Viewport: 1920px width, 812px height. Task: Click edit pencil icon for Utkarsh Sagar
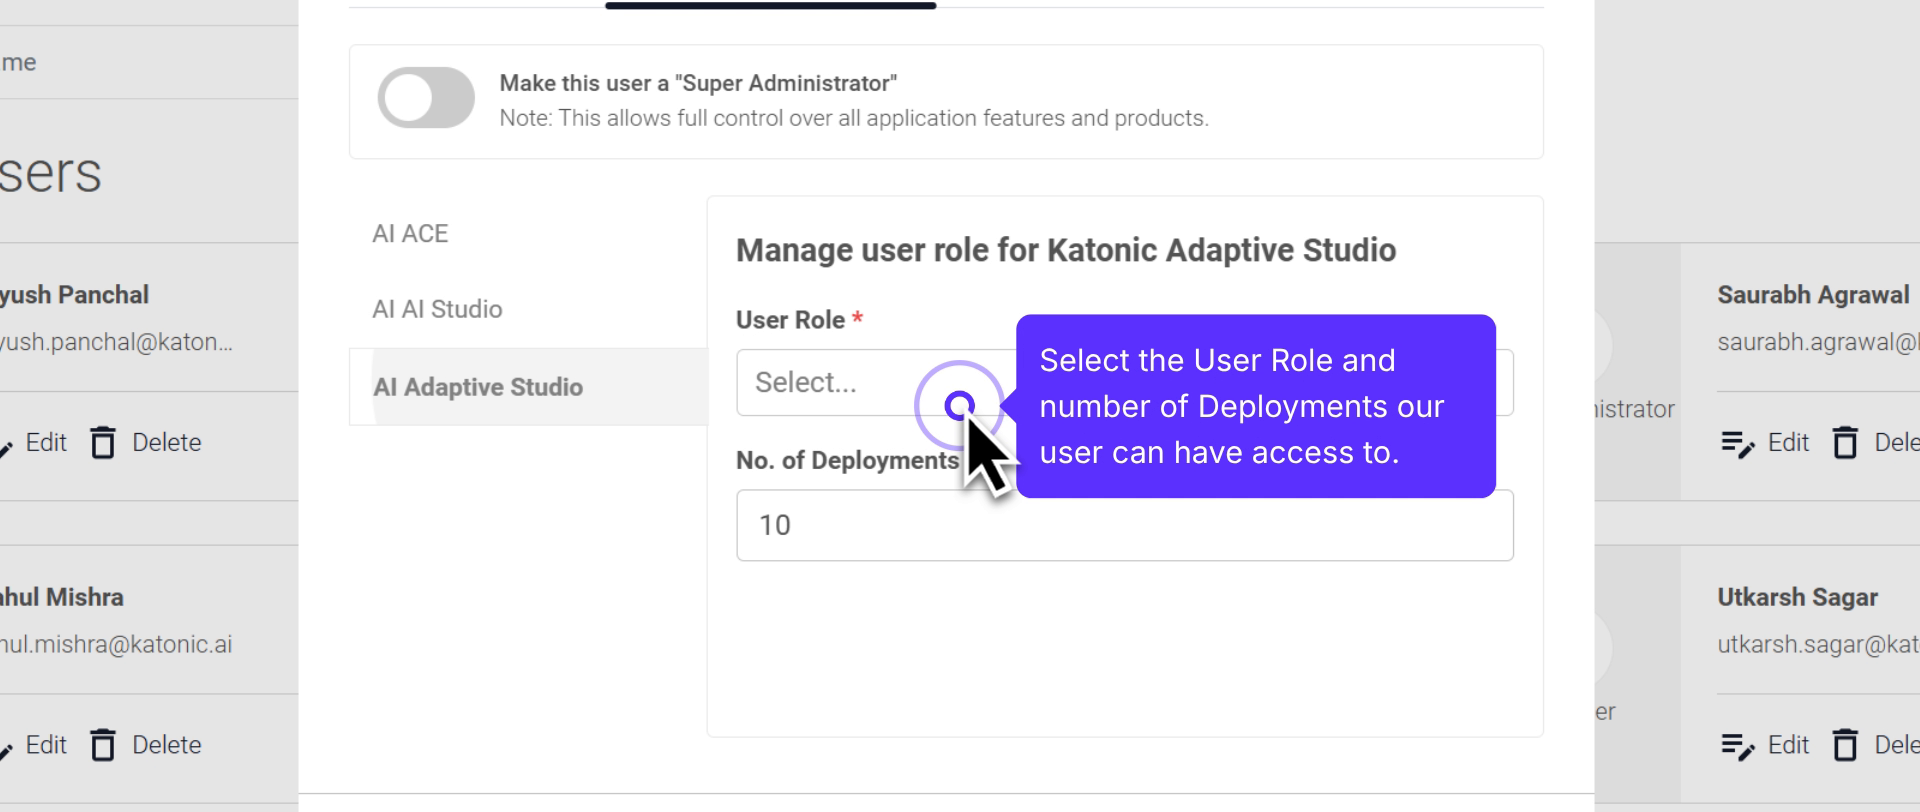click(x=1737, y=746)
